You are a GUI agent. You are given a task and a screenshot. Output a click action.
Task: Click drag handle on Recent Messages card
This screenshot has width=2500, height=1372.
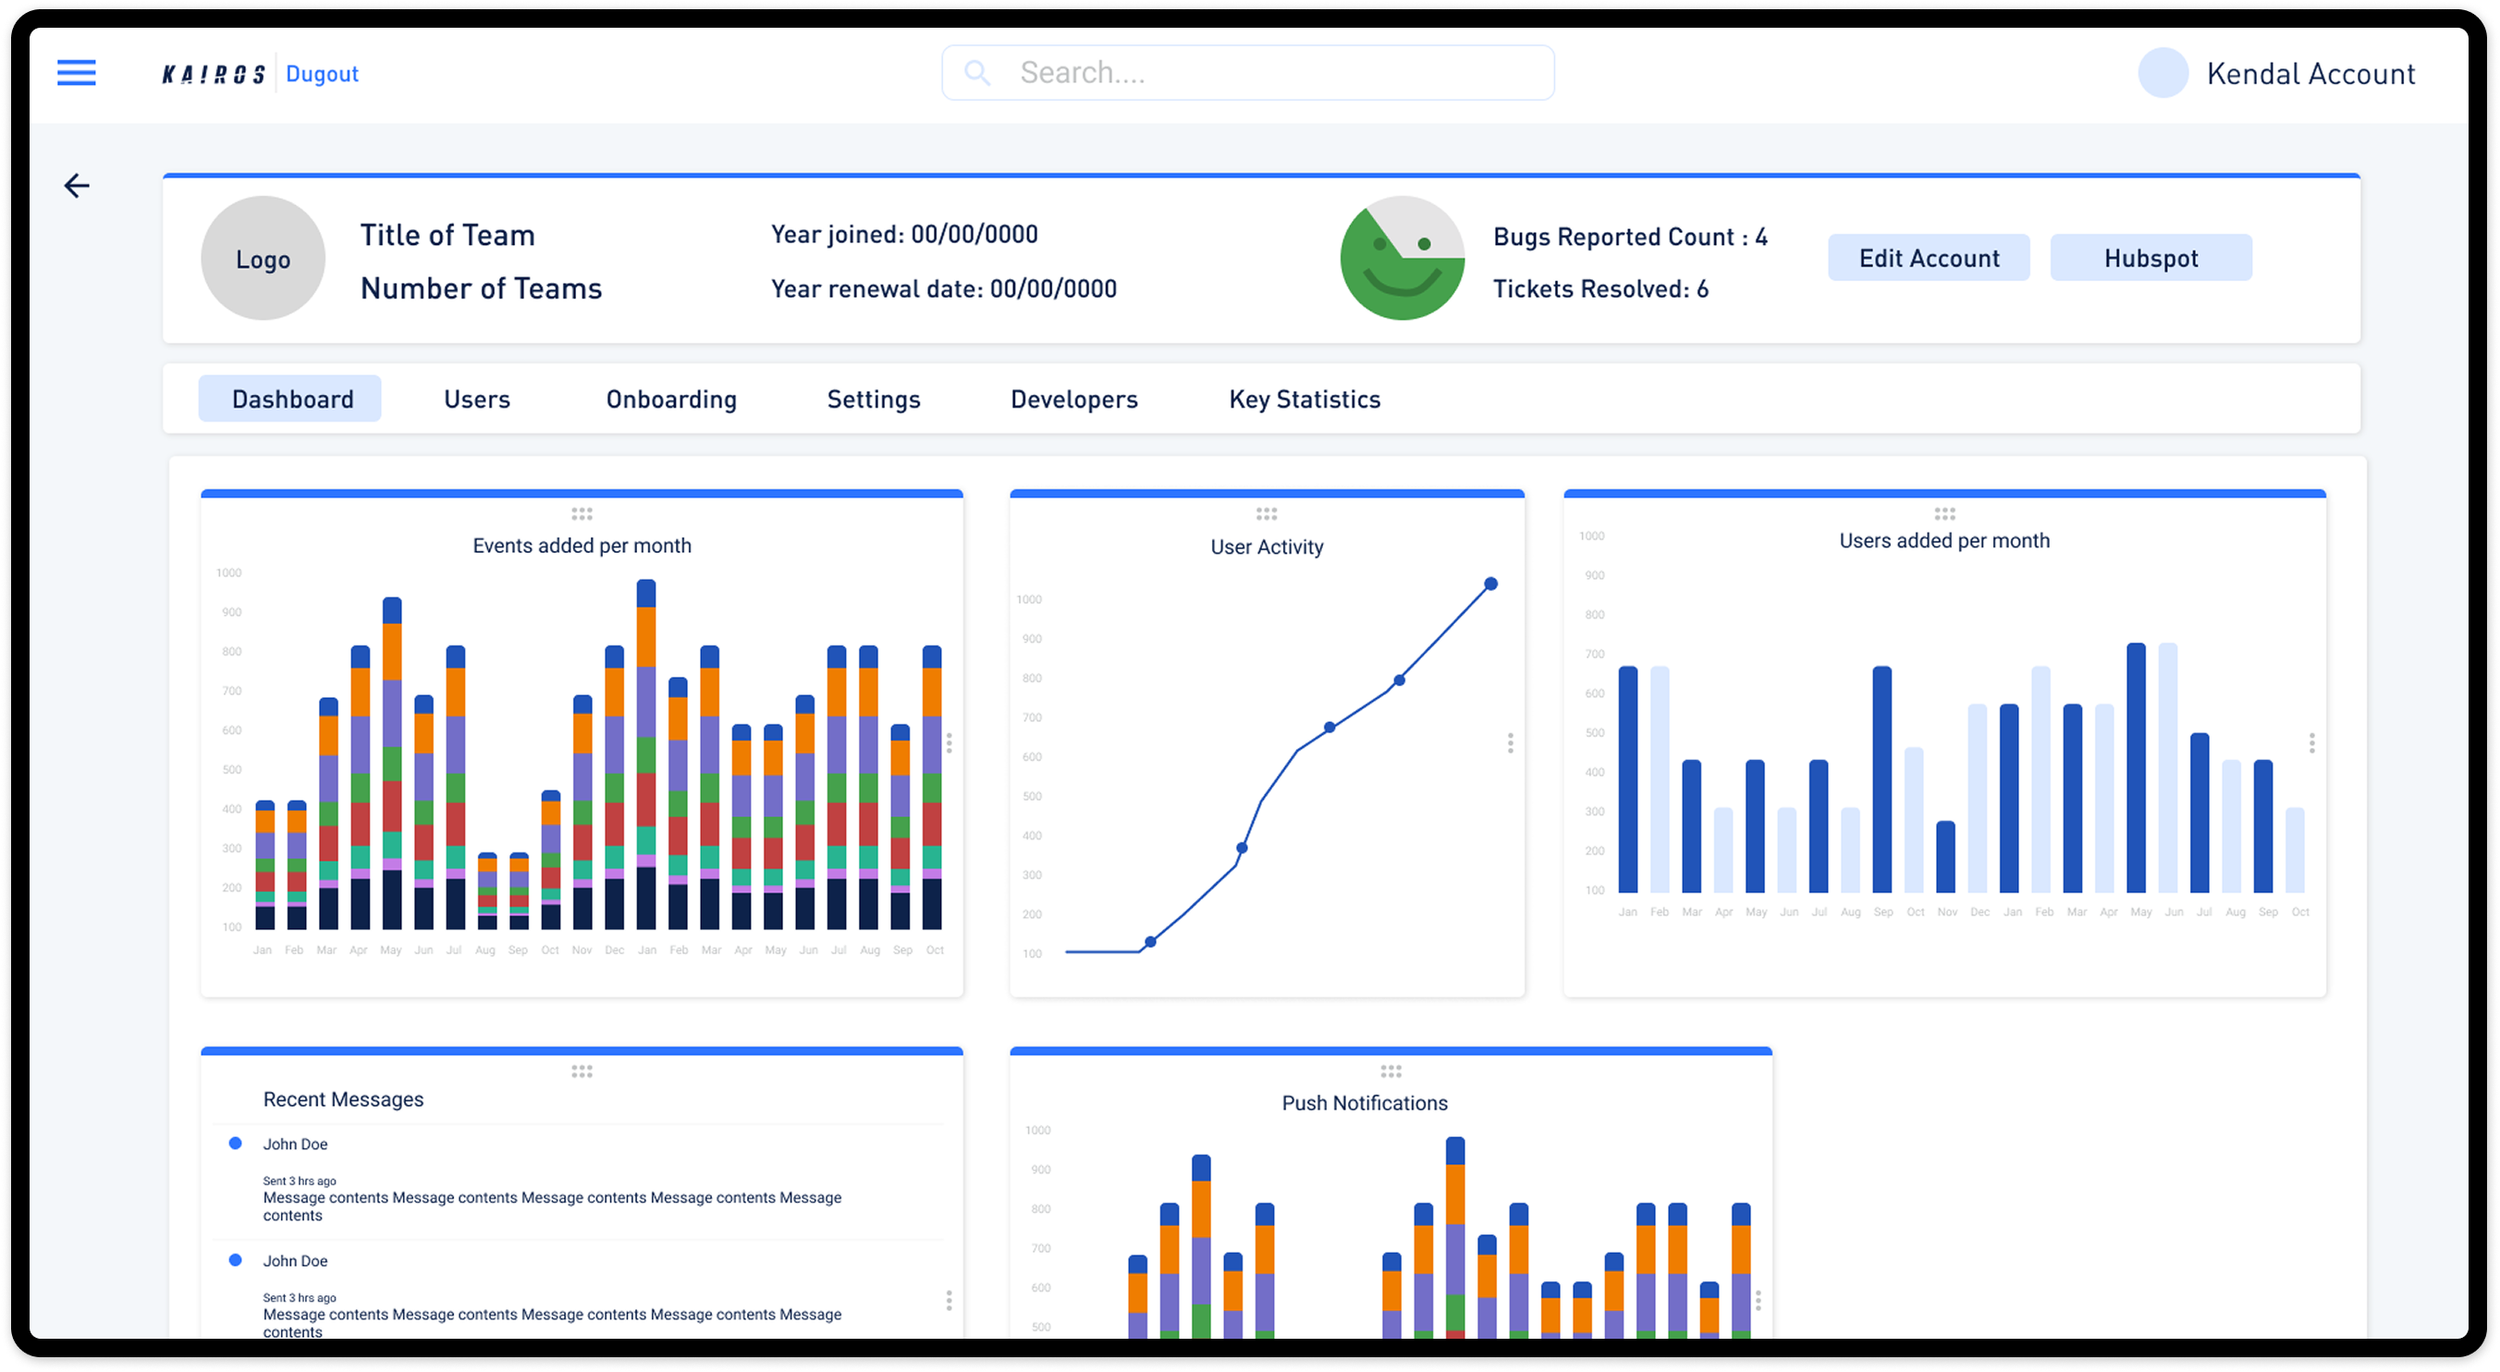click(582, 1071)
